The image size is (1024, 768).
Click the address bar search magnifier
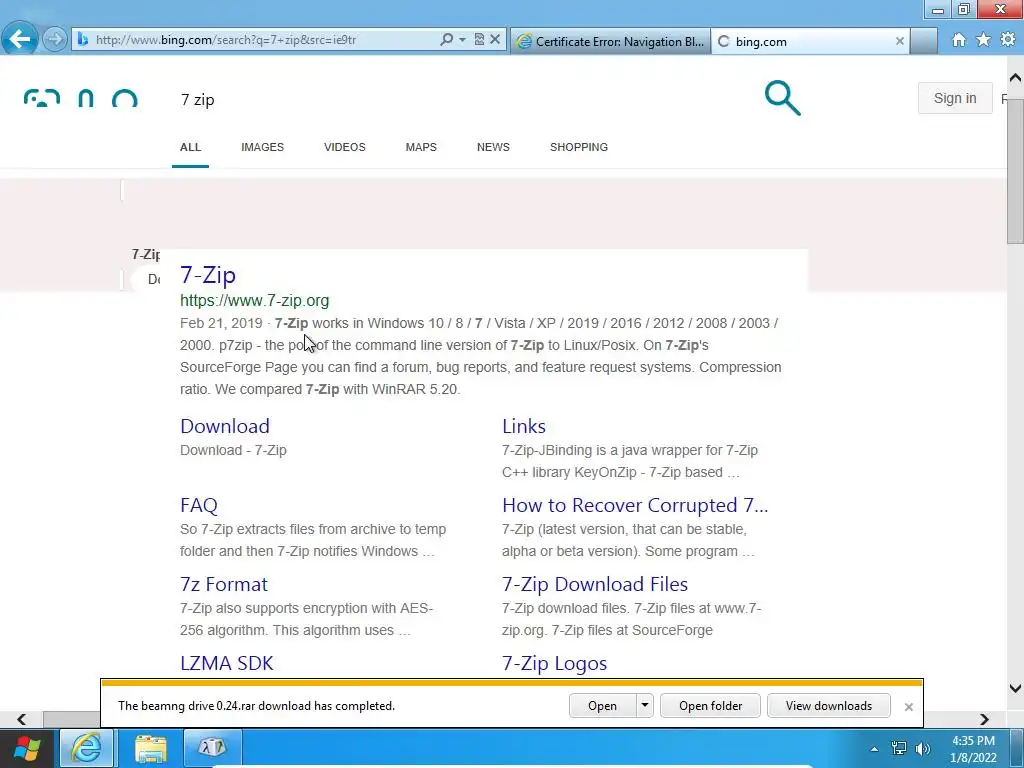pyautogui.click(x=446, y=40)
